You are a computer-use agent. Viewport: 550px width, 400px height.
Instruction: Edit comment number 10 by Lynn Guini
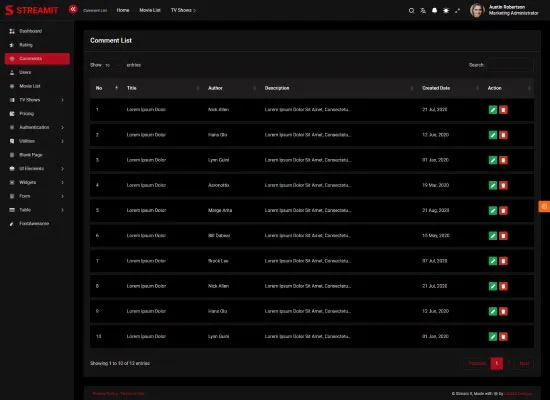click(x=493, y=337)
